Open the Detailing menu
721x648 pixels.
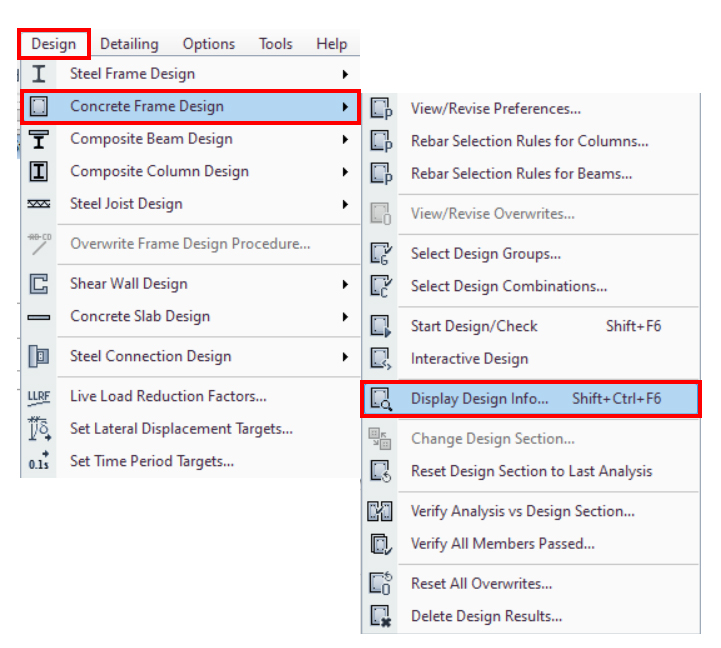pyautogui.click(x=129, y=44)
